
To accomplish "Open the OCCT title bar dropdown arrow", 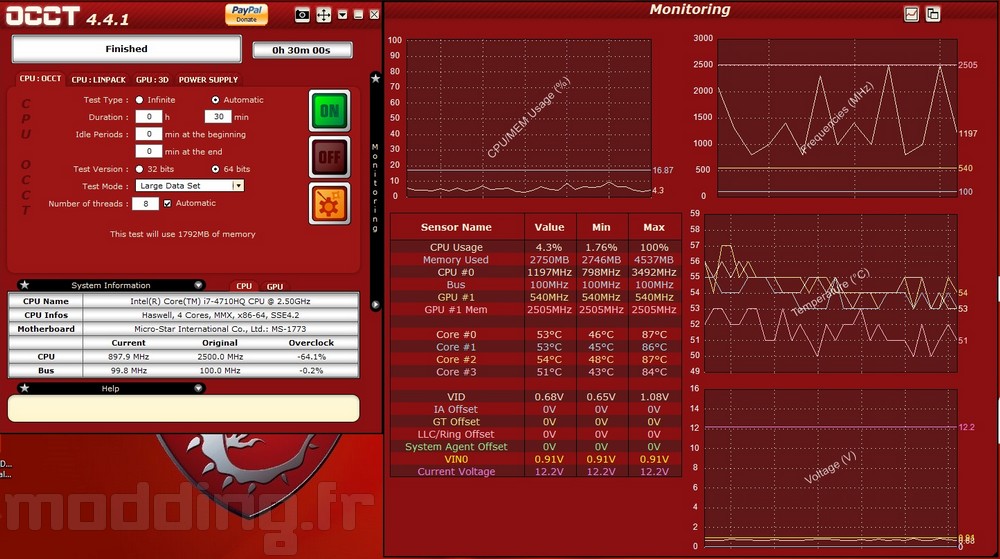I will click(x=342, y=15).
